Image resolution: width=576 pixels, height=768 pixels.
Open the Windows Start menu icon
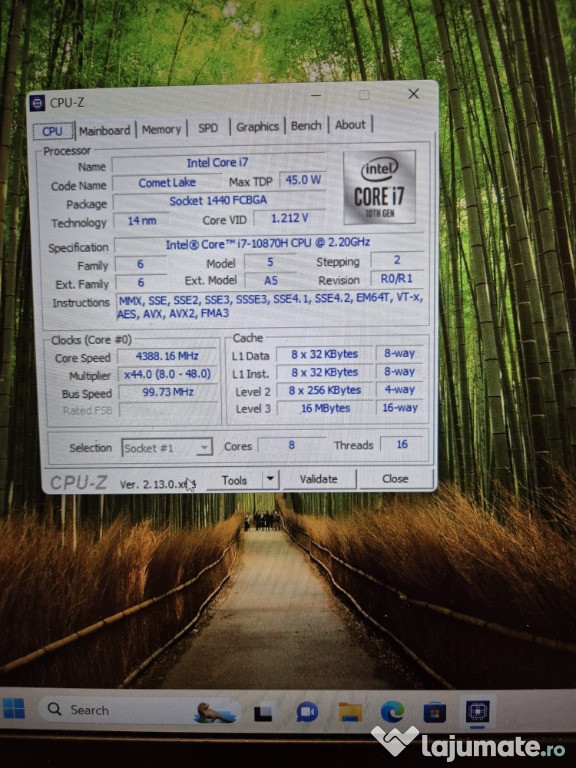tap(13, 708)
